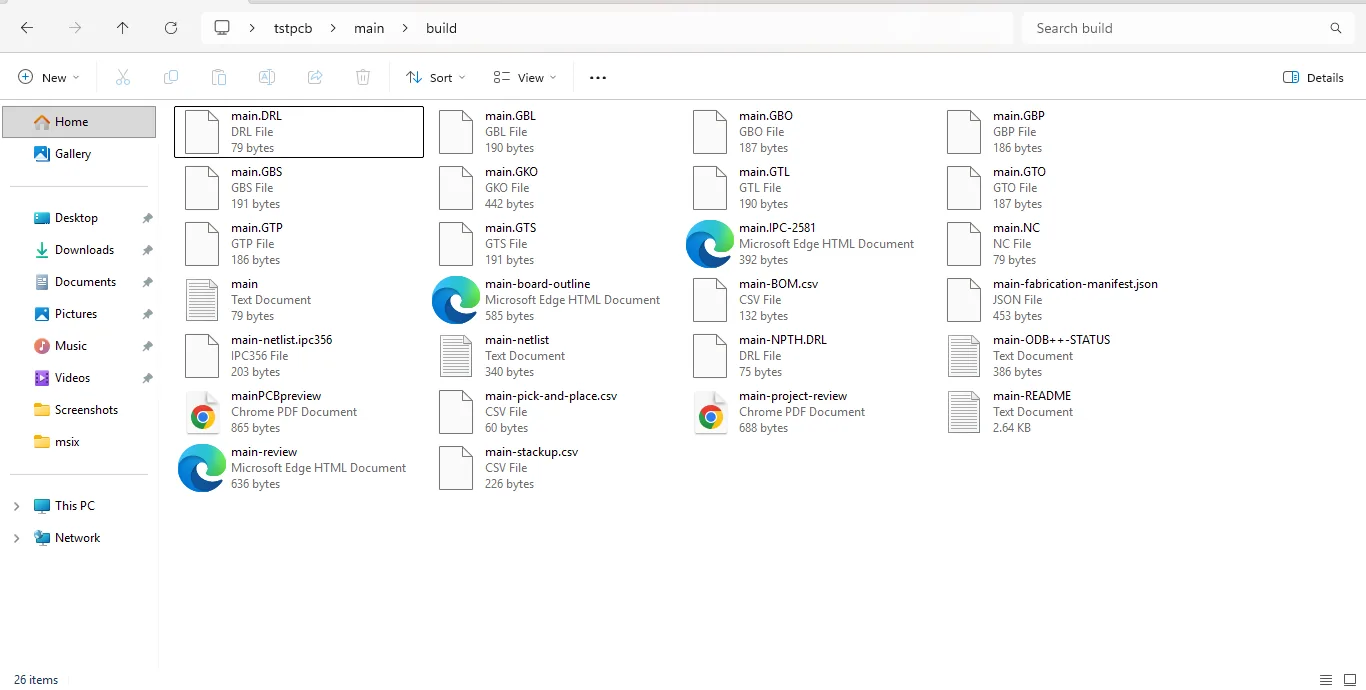Click the search magnifier icon
Image resolution: width=1366 pixels, height=690 pixels.
coord(1336,28)
